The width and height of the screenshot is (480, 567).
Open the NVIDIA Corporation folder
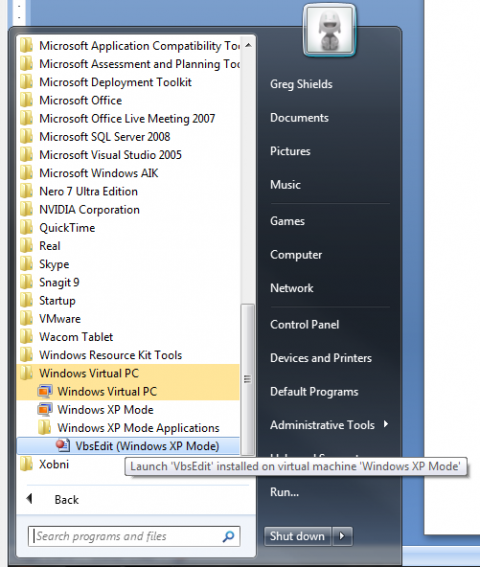coord(128,210)
